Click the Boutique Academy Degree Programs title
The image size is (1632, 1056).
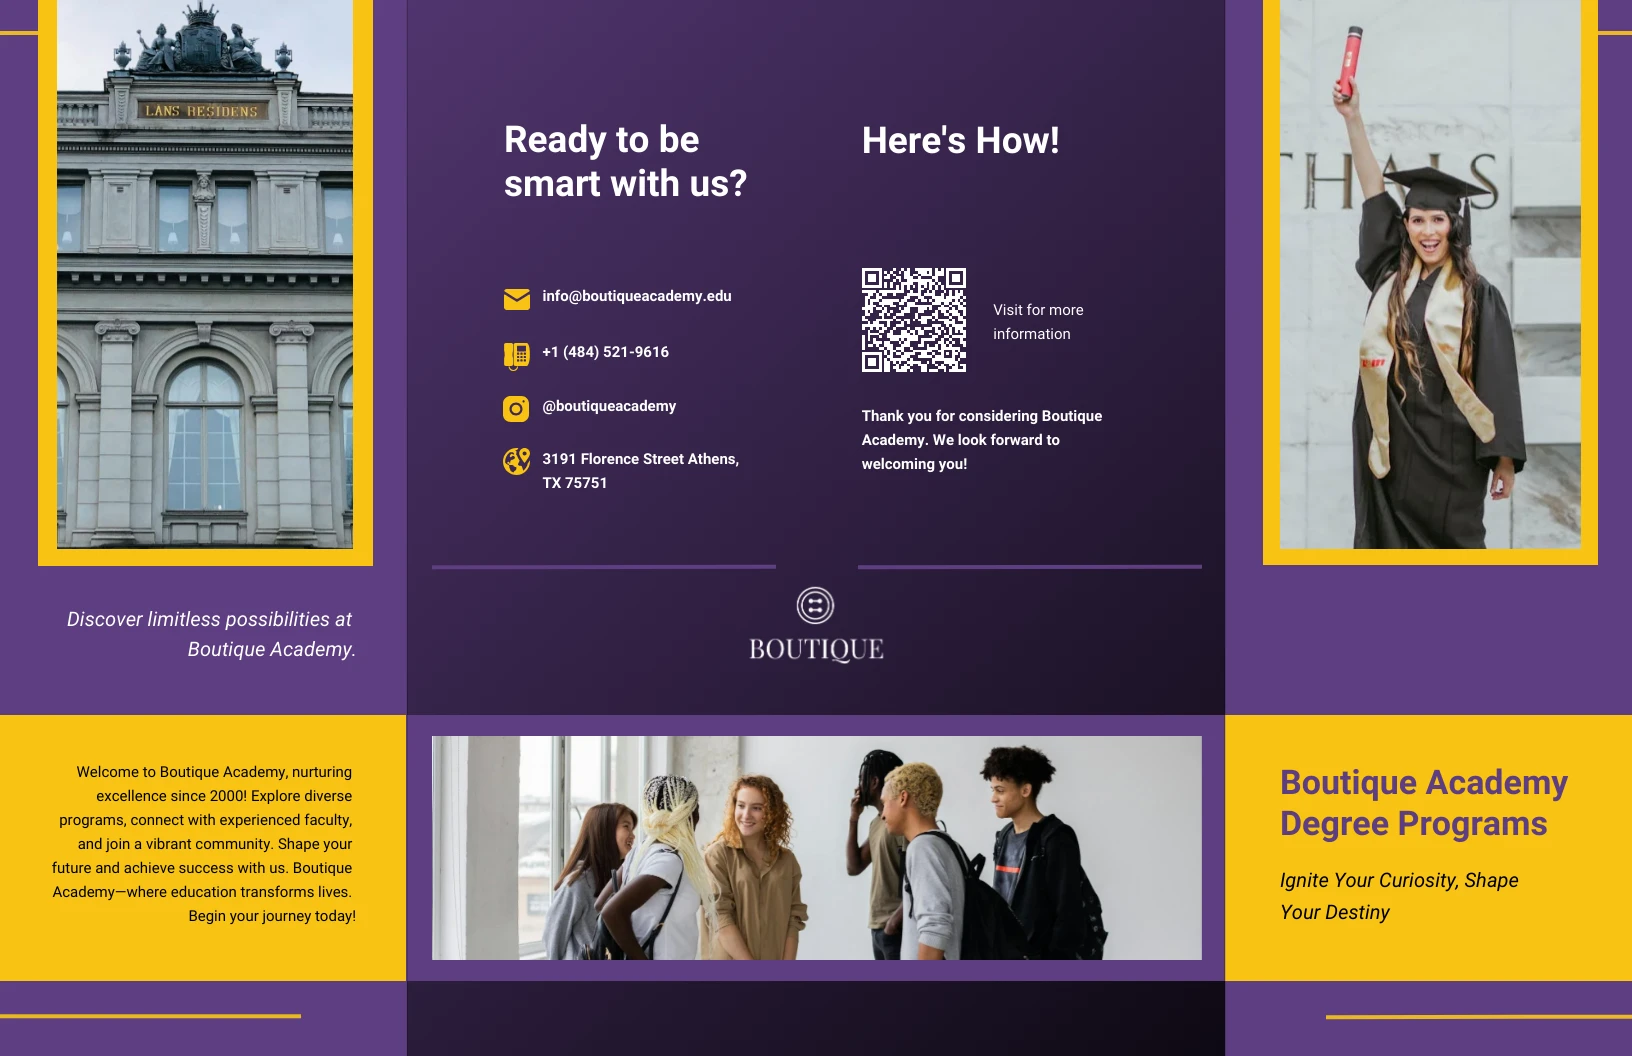point(1422,803)
